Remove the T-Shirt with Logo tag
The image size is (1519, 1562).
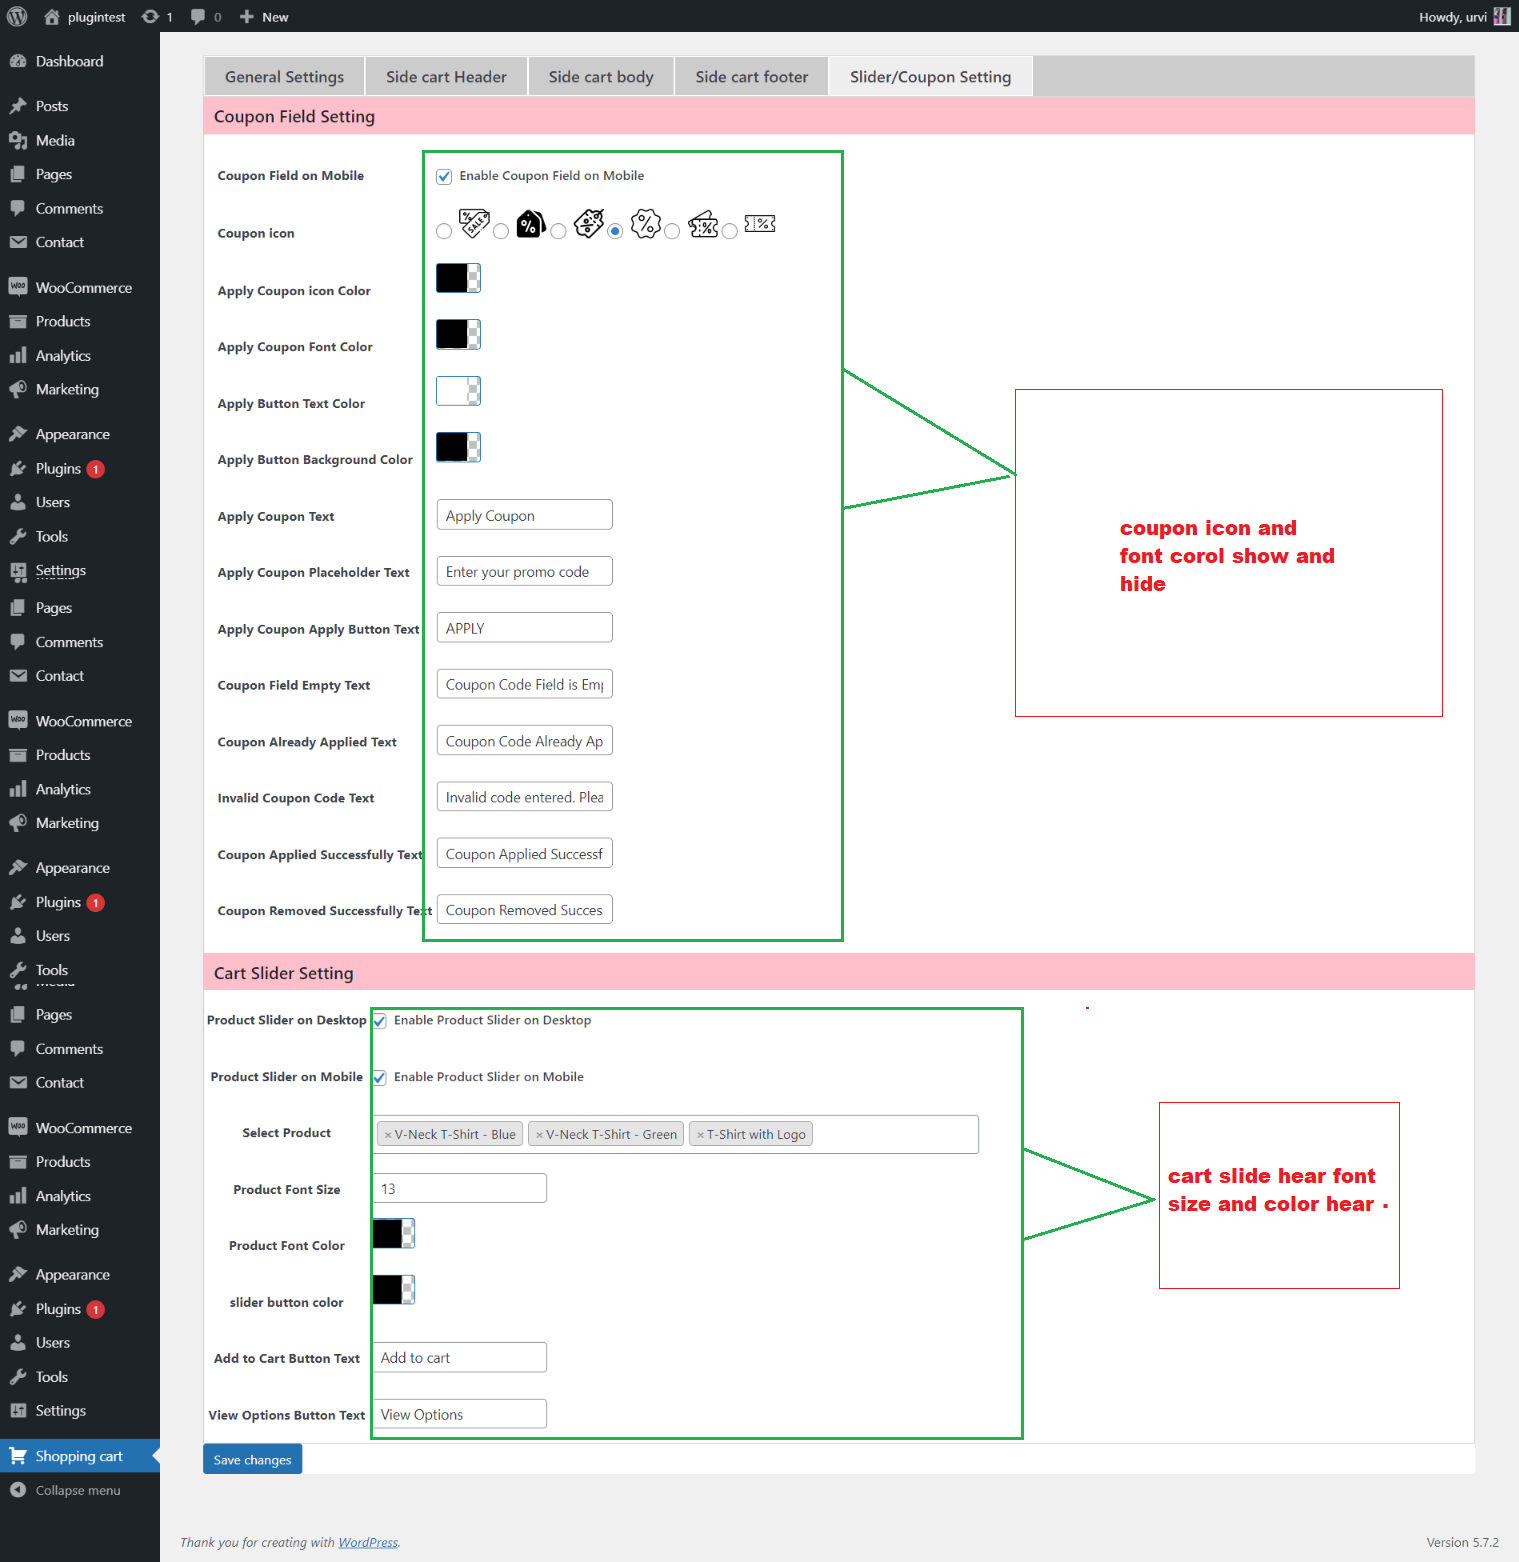coord(700,1135)
